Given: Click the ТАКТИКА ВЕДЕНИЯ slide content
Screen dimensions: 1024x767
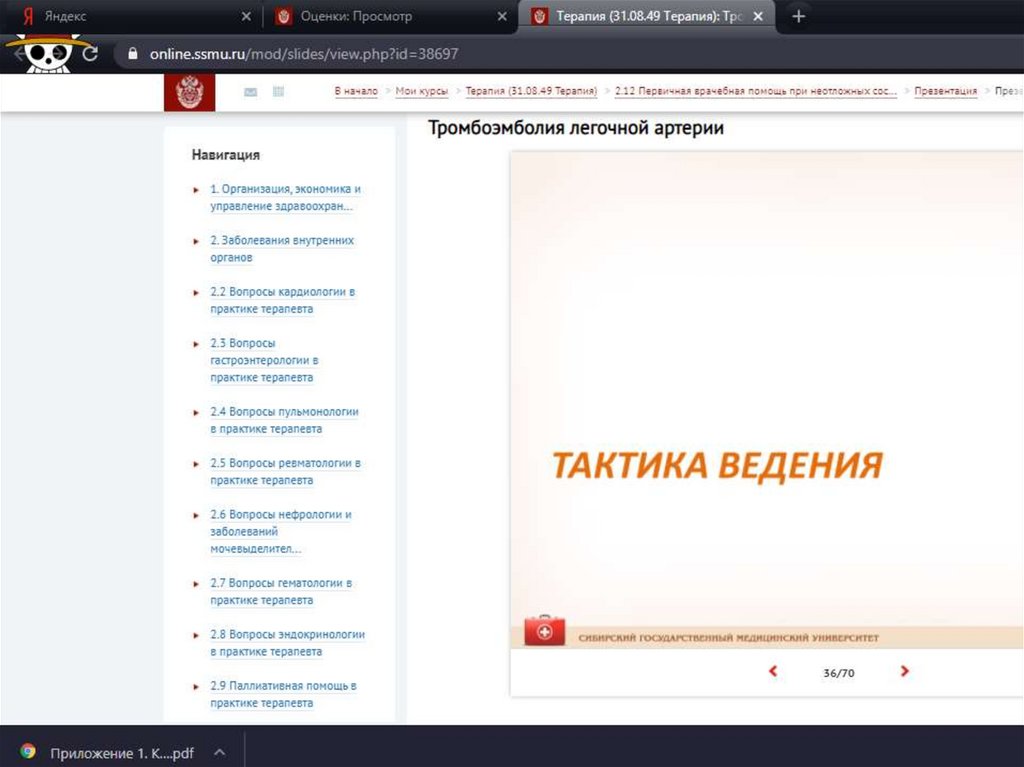Looking at the screenshot, I should 717,465.
